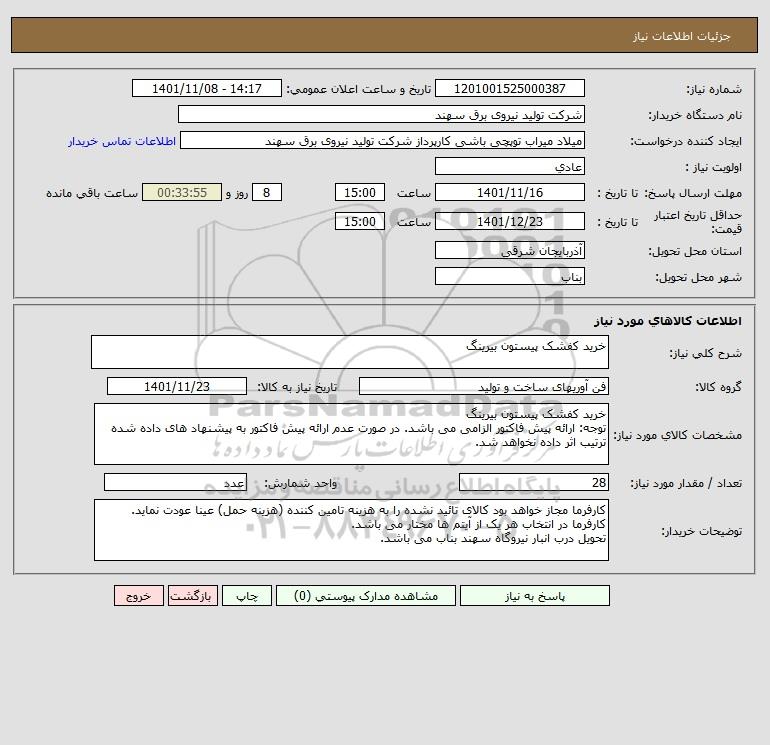Click requester field میلاد میراب توپچی باشی
Viewport: 770px width, 745px height.
pos(383,140)
